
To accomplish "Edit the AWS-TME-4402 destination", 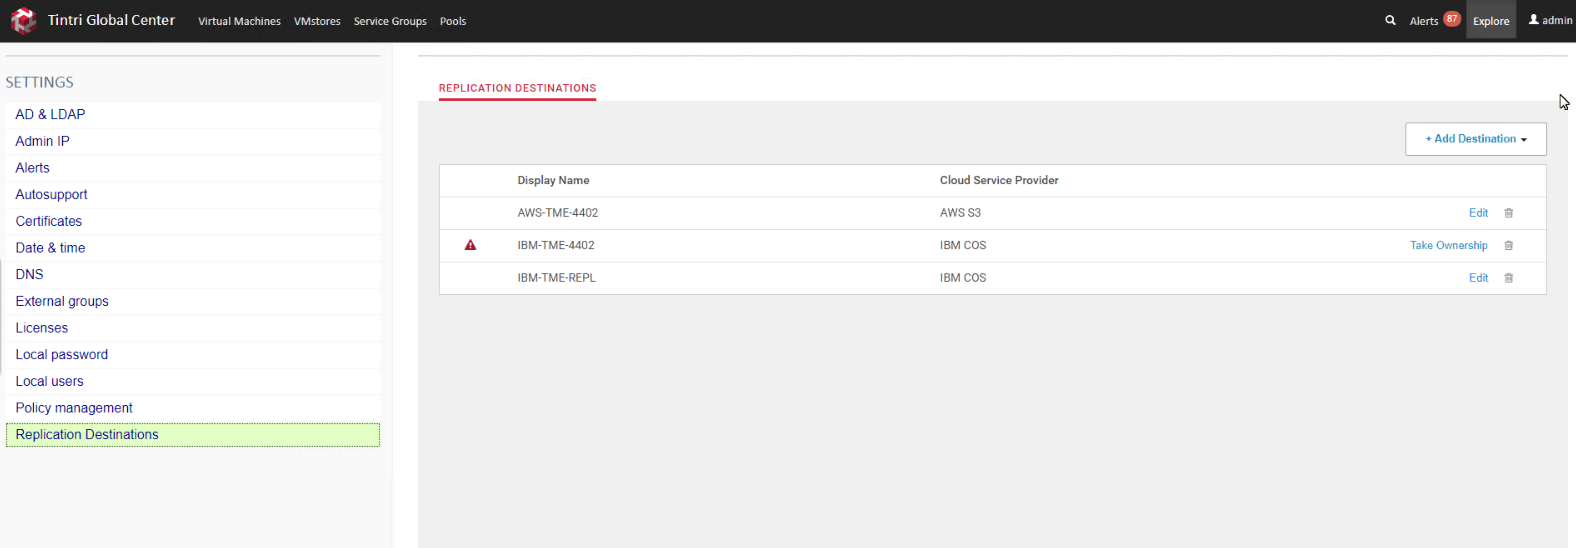I will [x=1478, y=213].
